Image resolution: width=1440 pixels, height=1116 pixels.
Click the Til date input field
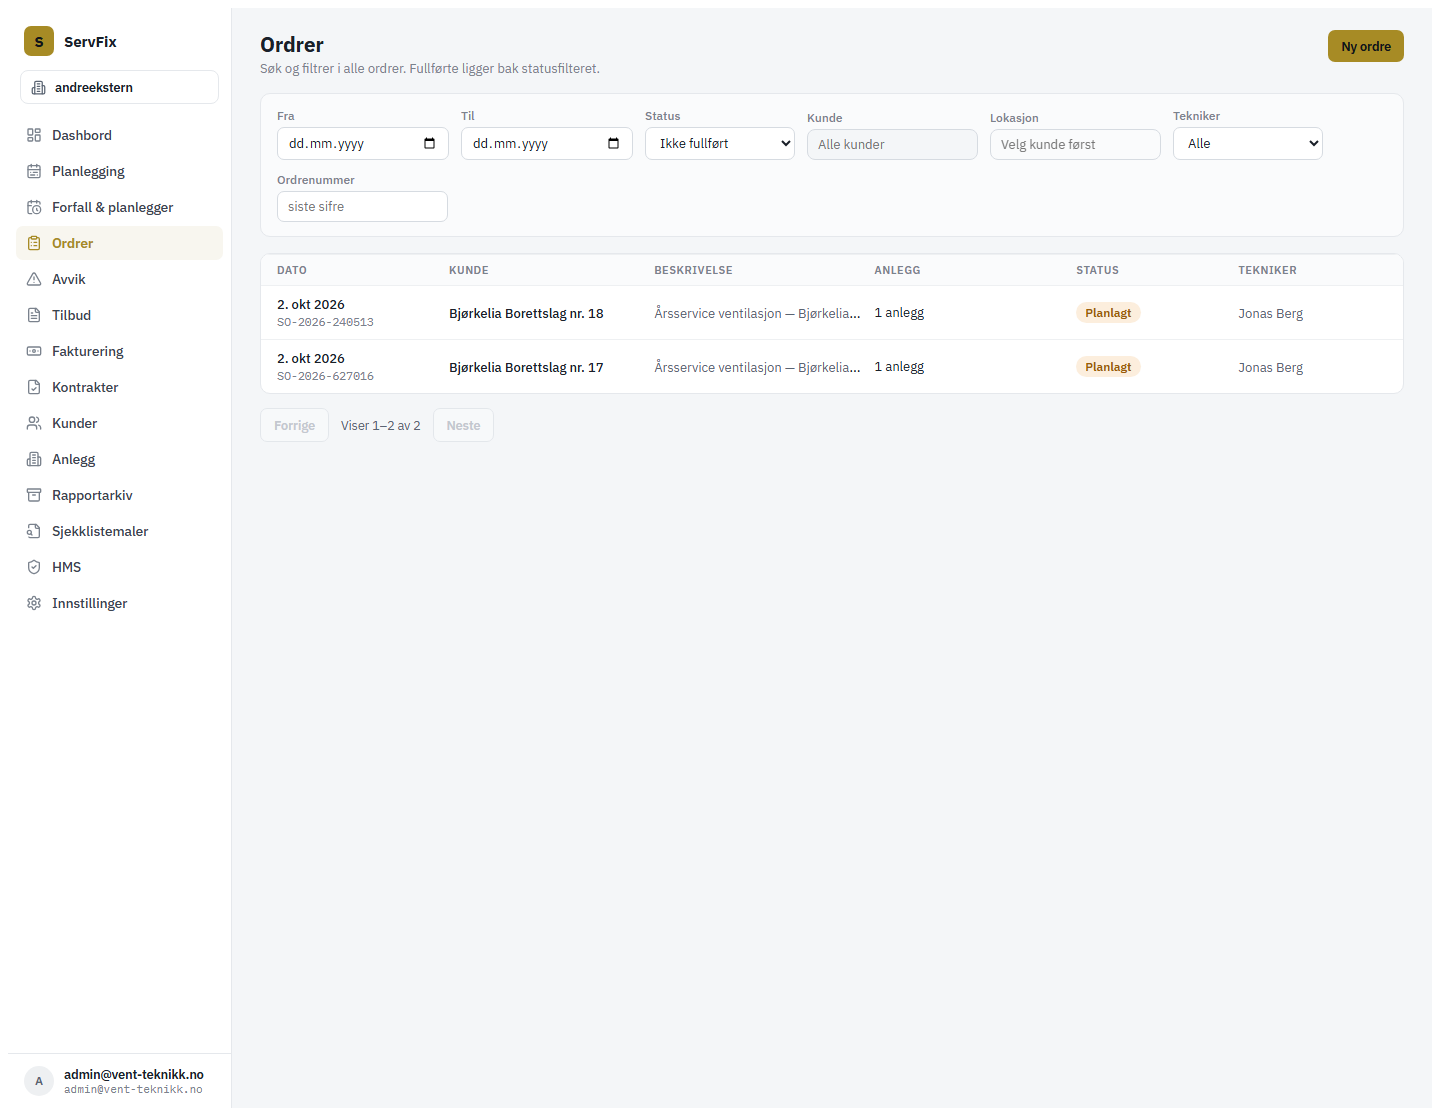(547, 143)
